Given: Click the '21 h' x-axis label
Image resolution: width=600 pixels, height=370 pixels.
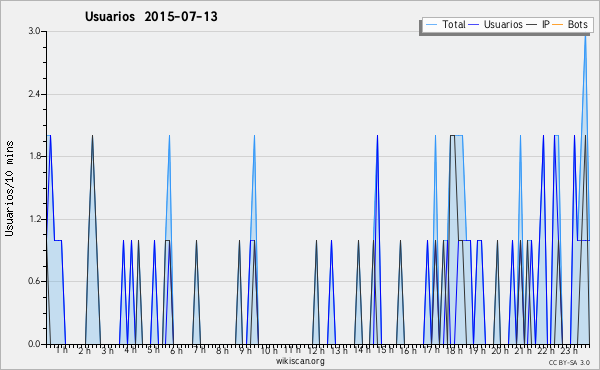Looking at the screenshot, I should [523, 350].
